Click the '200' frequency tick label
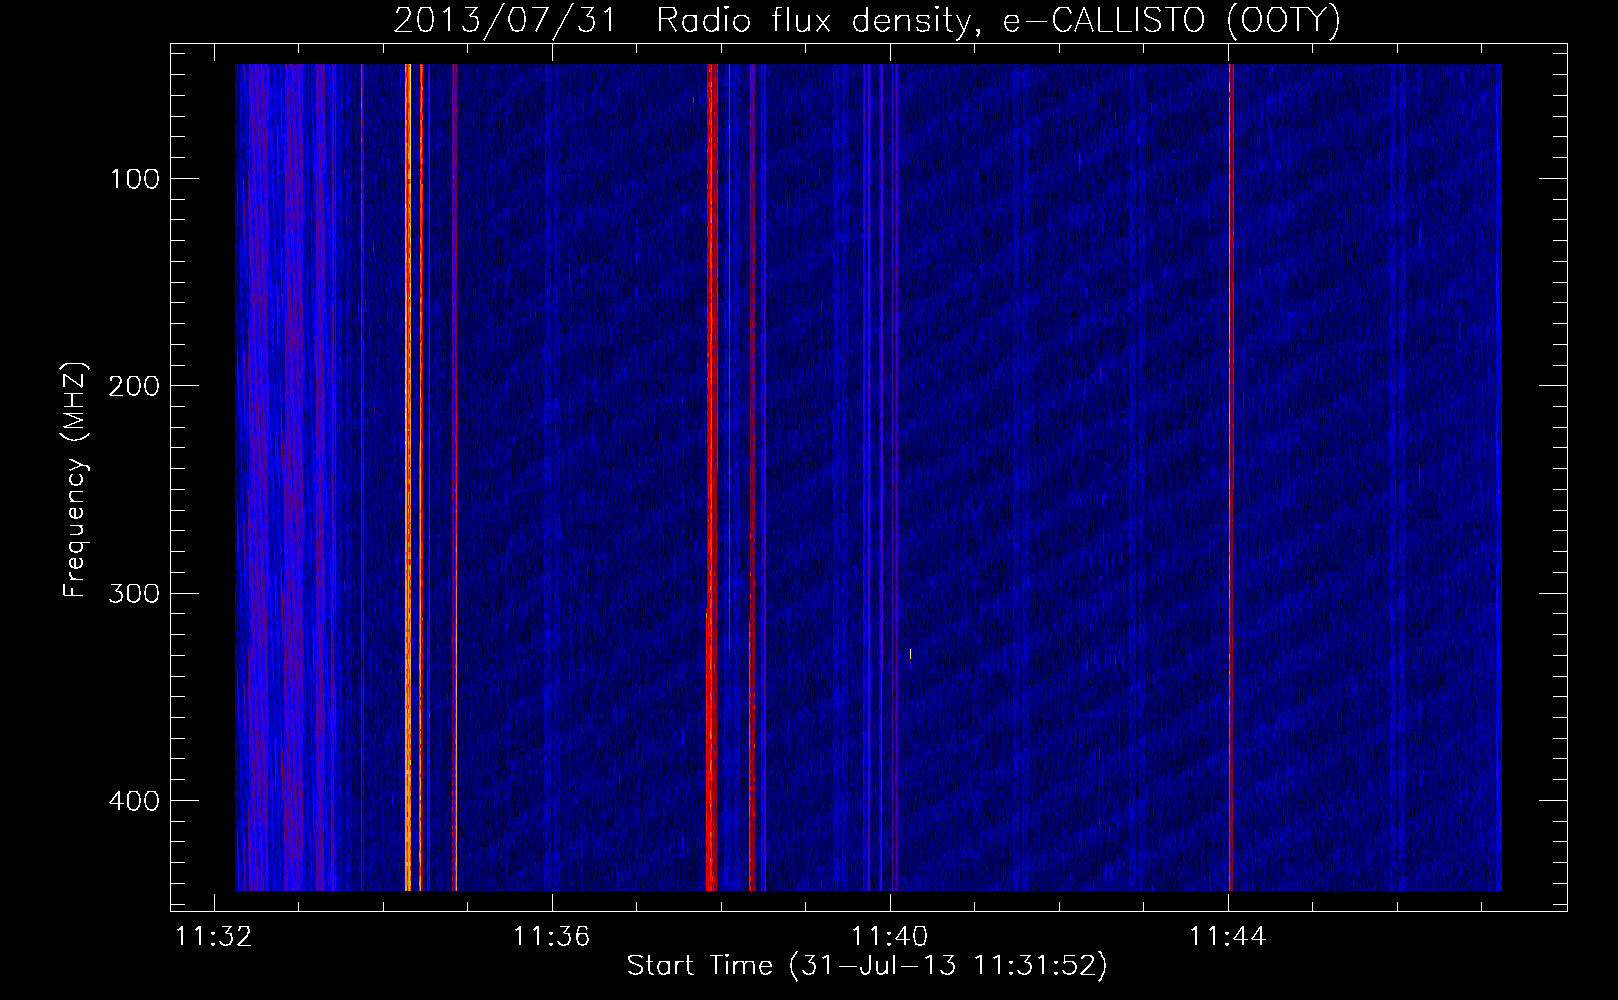Viewport: 1618px width, 1000px height. tap(134, 386)
